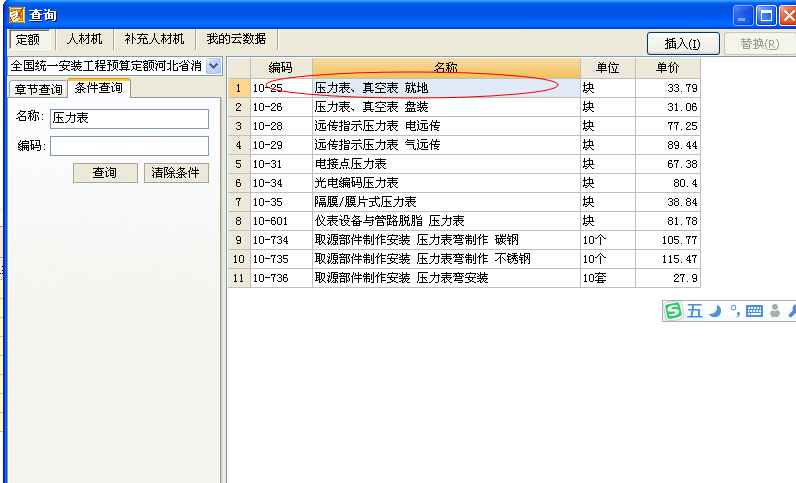
Task: Select the 章节查询 tab
Action: 37,89
